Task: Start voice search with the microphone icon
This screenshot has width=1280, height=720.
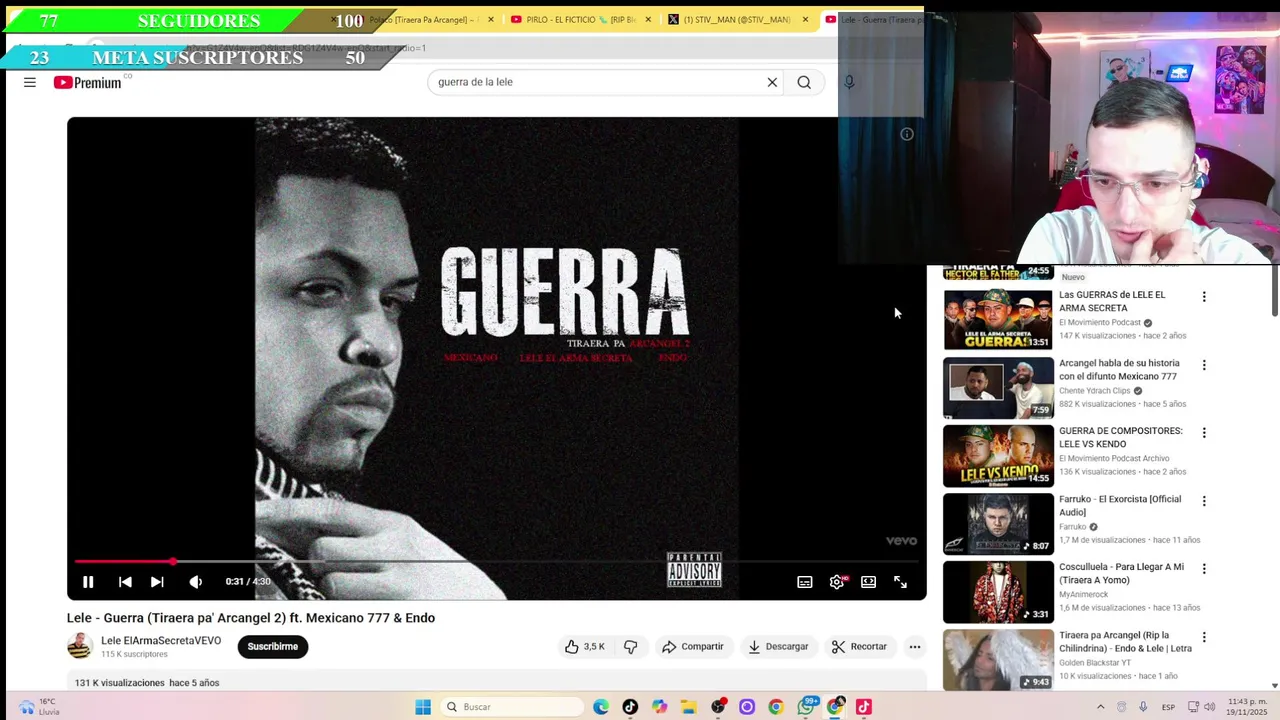Action: tap(849, 82)
